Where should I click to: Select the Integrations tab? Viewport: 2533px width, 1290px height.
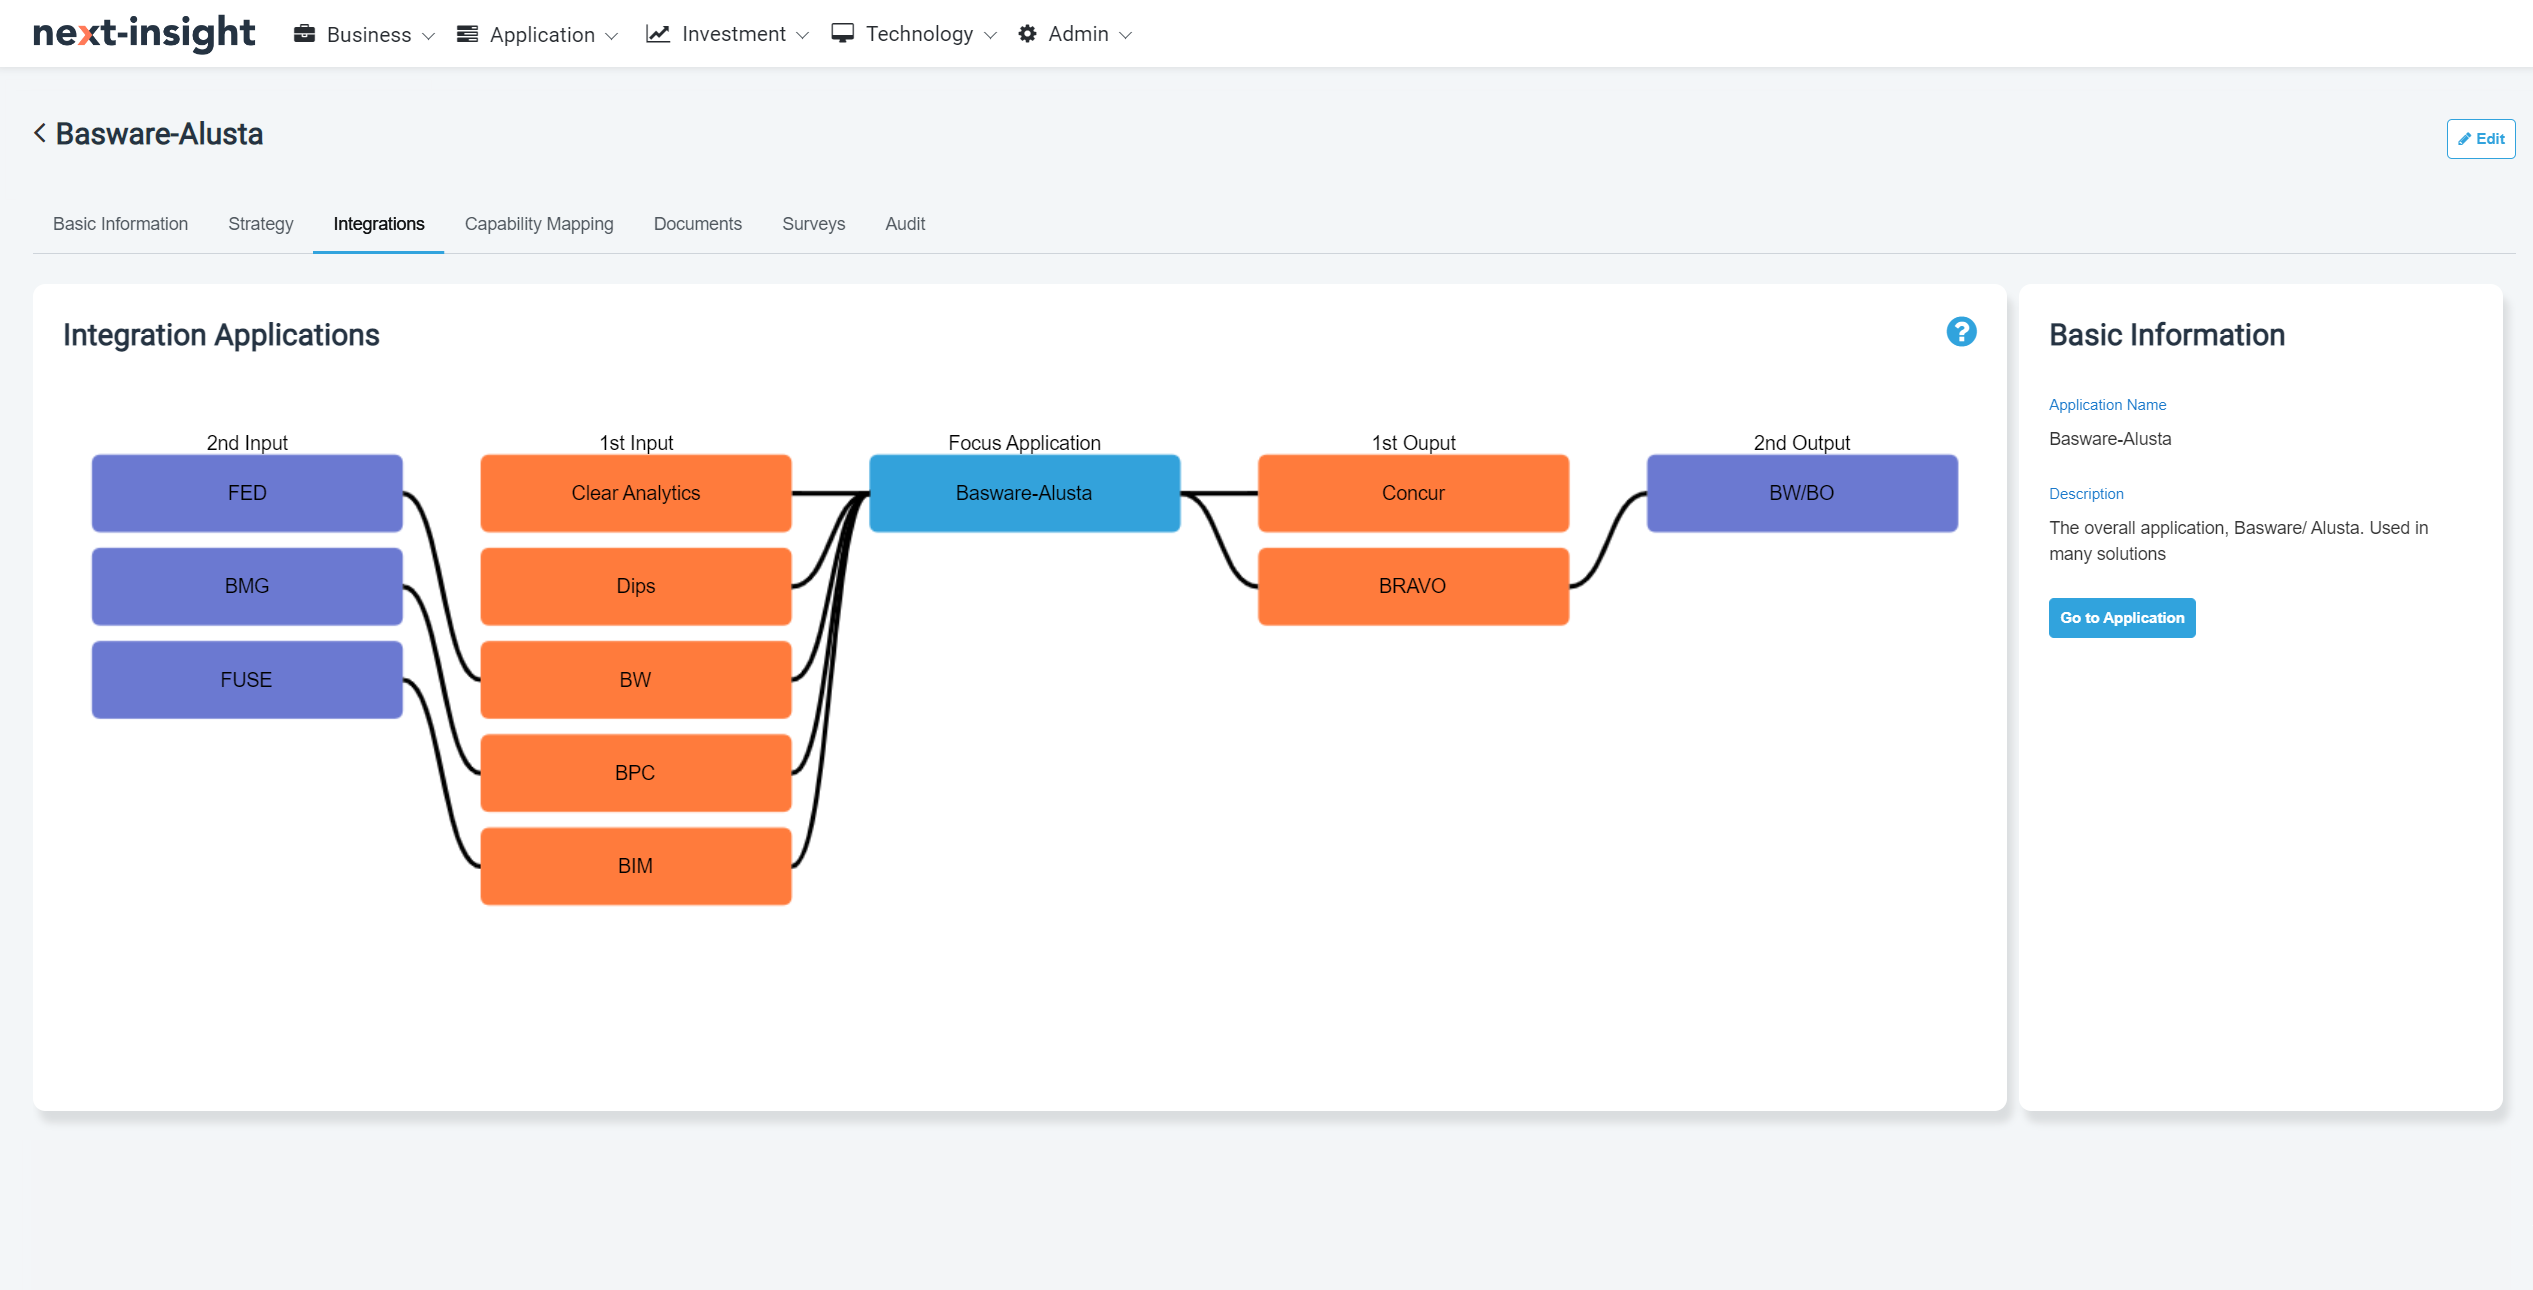(x=379, y=224)
